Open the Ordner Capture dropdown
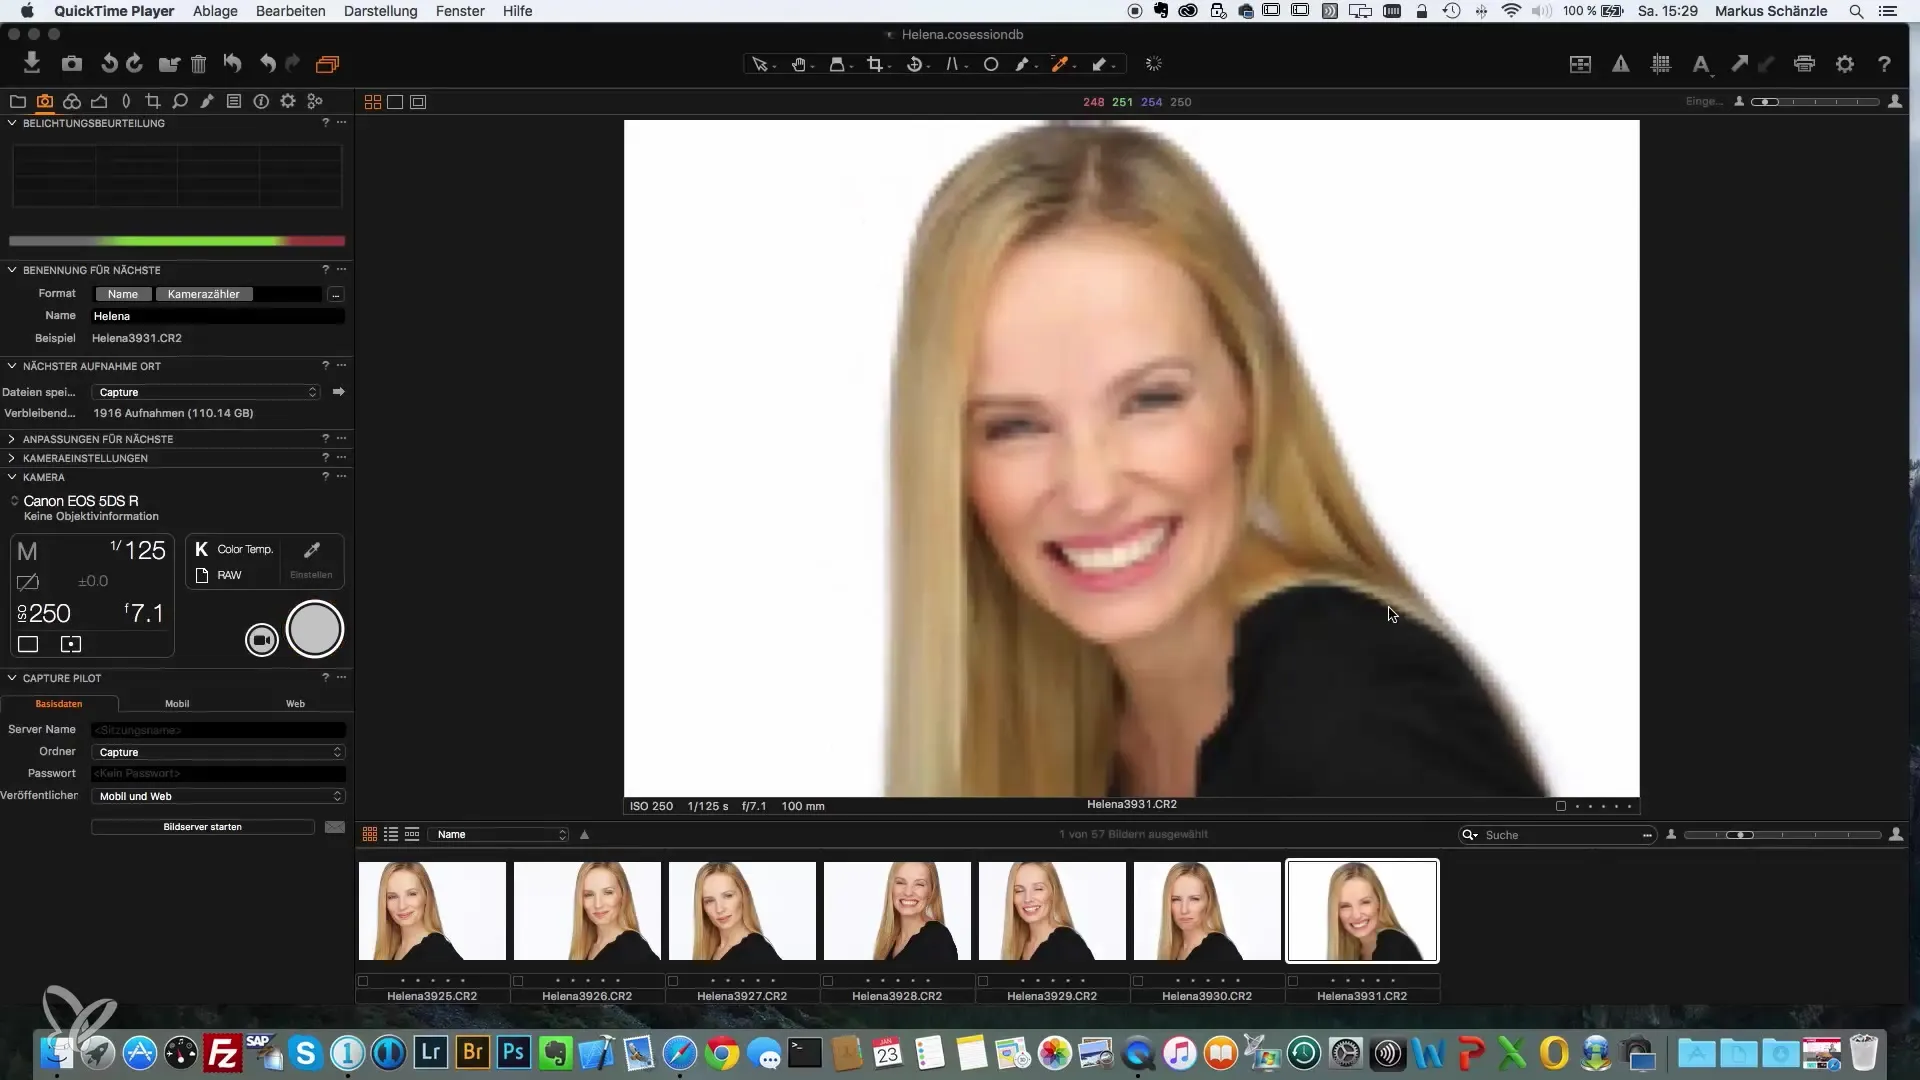1920x1080 pixels. point(218,752)
